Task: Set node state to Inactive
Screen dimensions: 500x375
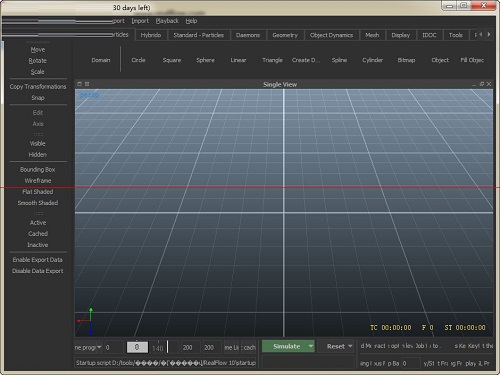Action: click(x=38, y=245)
